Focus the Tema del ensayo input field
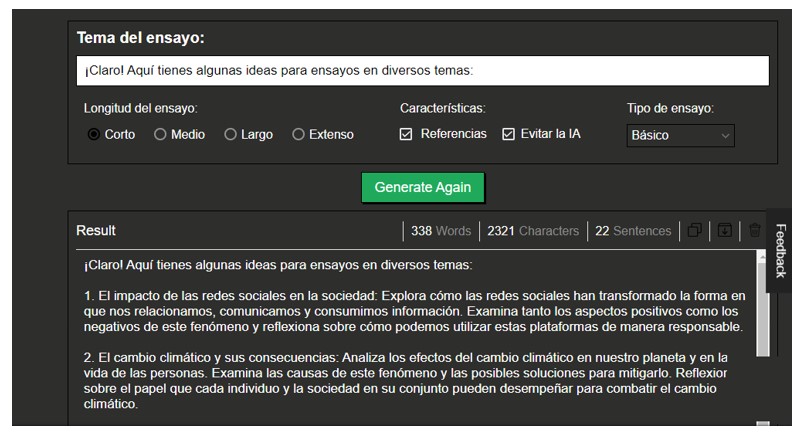802x435 pixels. coord(422,71)
